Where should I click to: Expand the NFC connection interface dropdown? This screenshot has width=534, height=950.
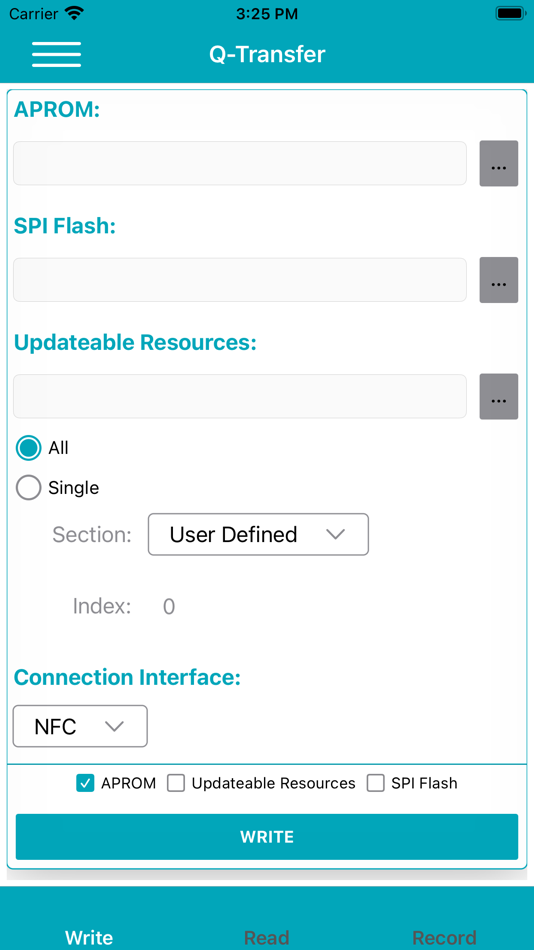click(x=80, y=726)
